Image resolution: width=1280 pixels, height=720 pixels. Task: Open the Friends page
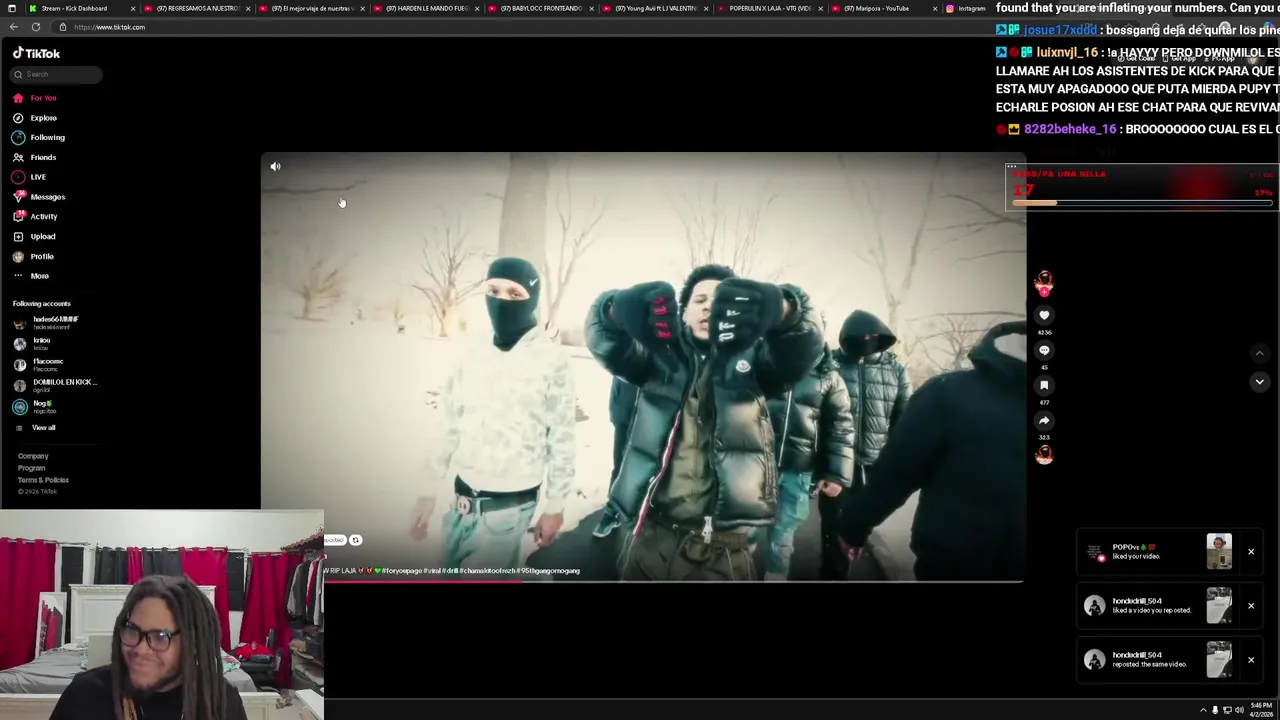click(x=35, y=157)
